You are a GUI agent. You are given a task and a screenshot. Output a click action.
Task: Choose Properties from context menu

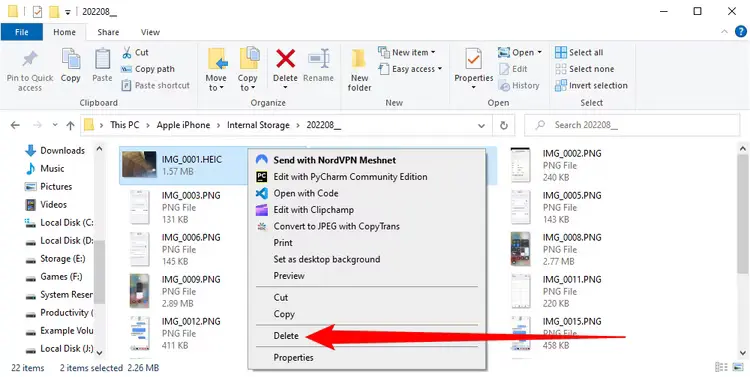[x=367, y=357]
